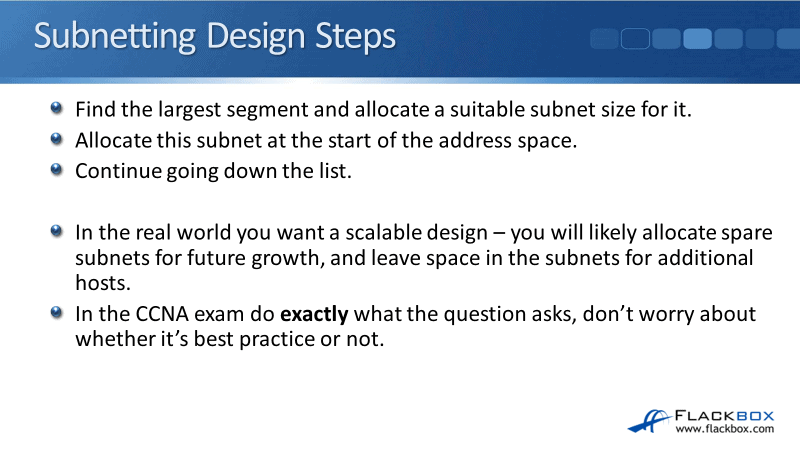Select the 'Subnetting Design Steps' slide title
Screen dimensions: 800x450
click(x=215, y=37)
